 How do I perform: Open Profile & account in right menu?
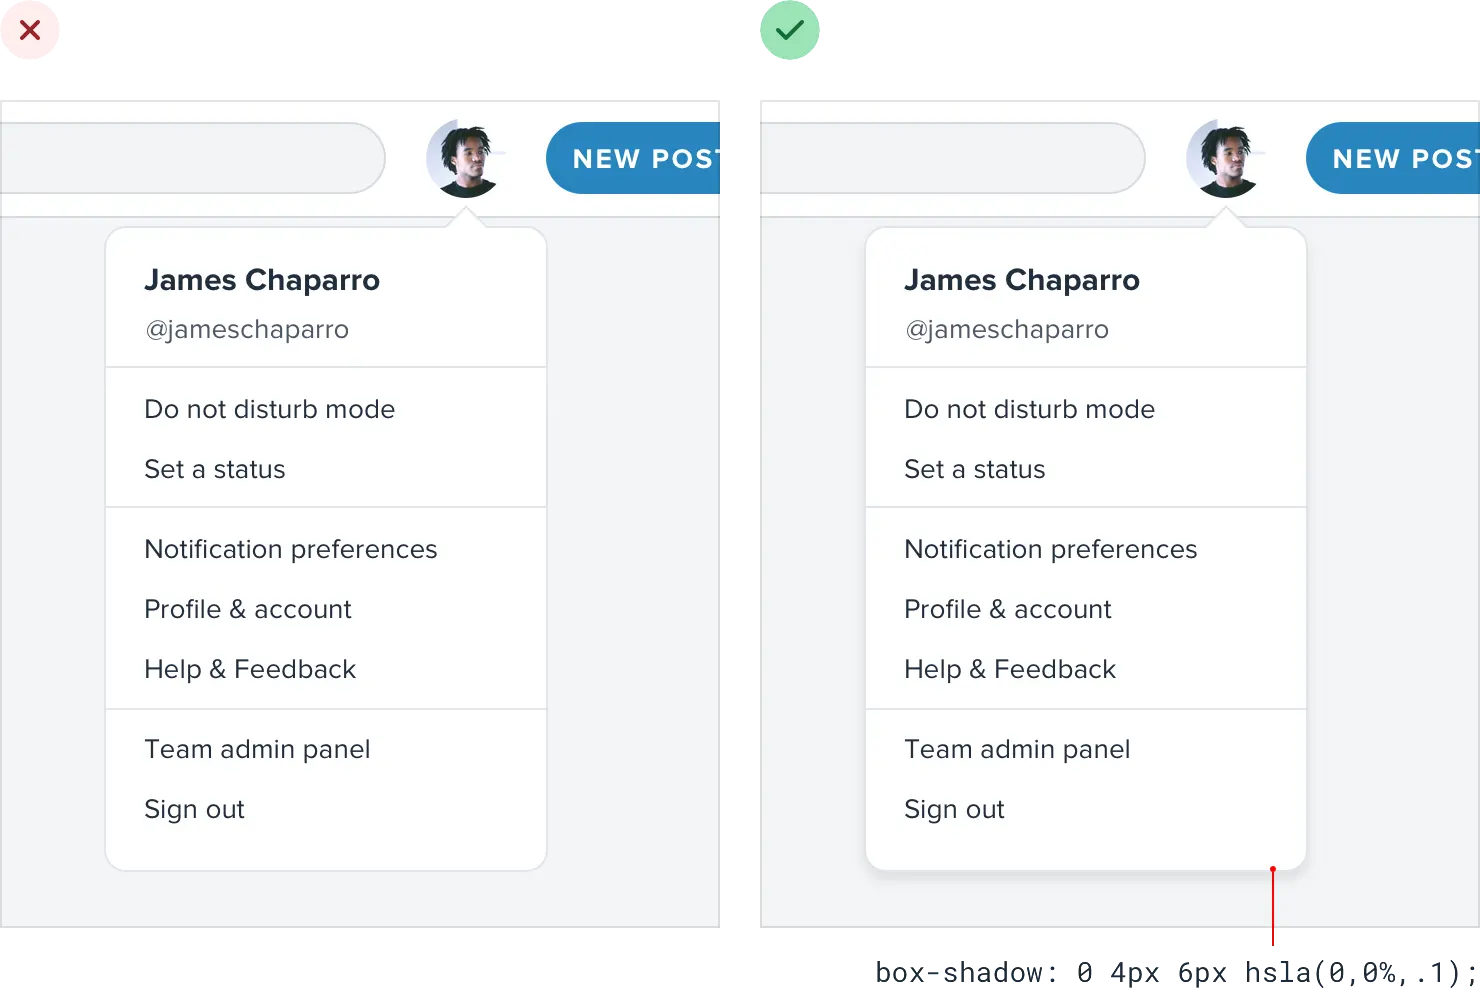click(x=1007, y=609)
